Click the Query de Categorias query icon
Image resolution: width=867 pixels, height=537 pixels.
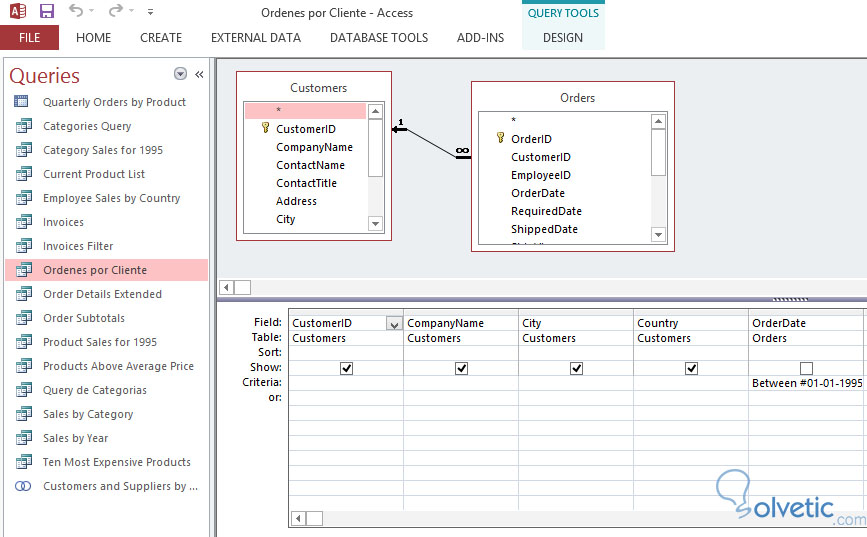(x=23, y=390)
